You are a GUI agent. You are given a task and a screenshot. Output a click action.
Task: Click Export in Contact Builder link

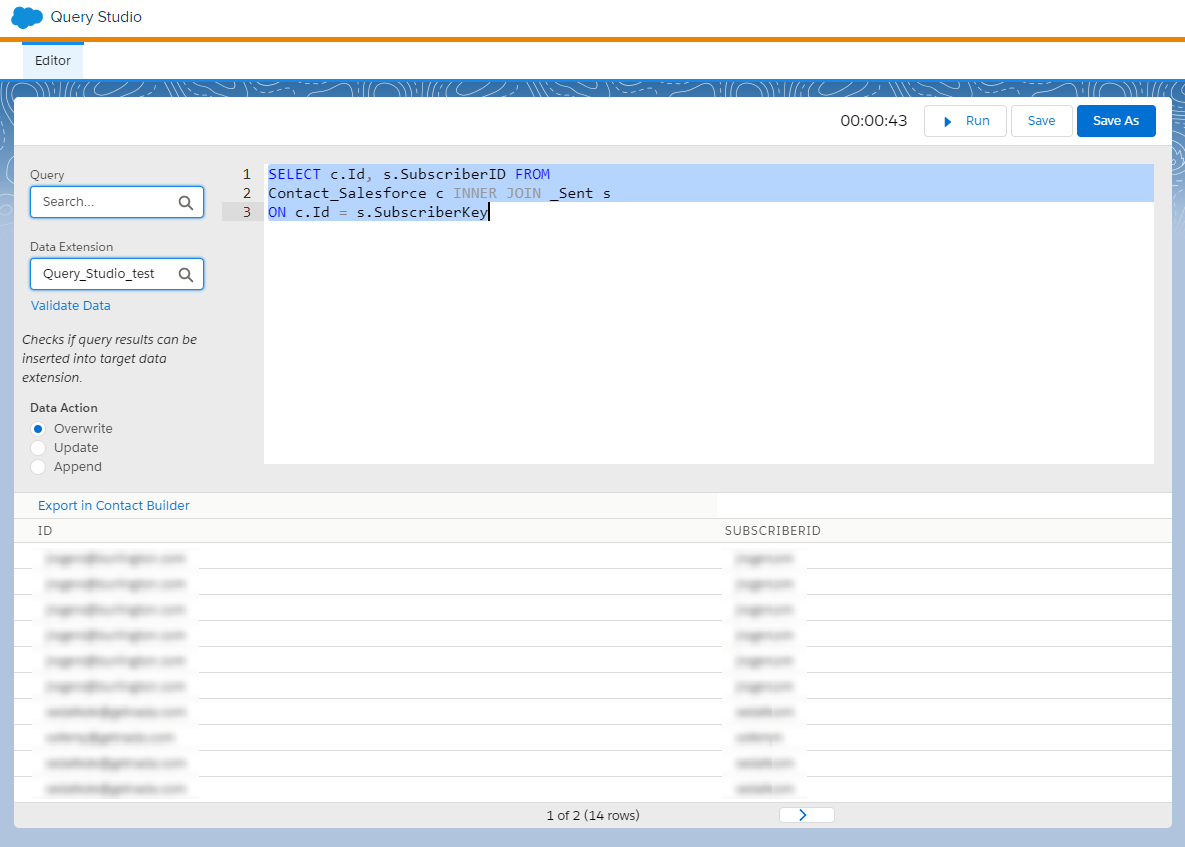click(x=114, y=506)
